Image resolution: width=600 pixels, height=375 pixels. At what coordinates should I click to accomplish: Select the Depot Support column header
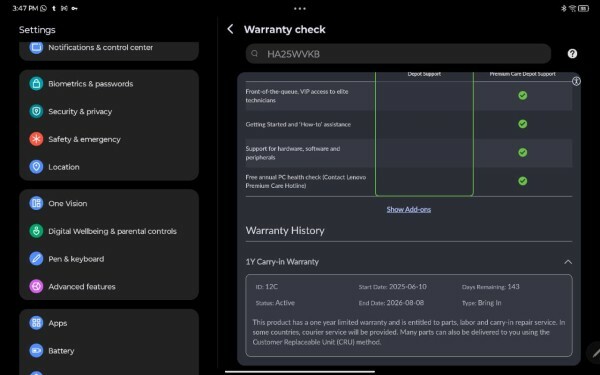424,74
